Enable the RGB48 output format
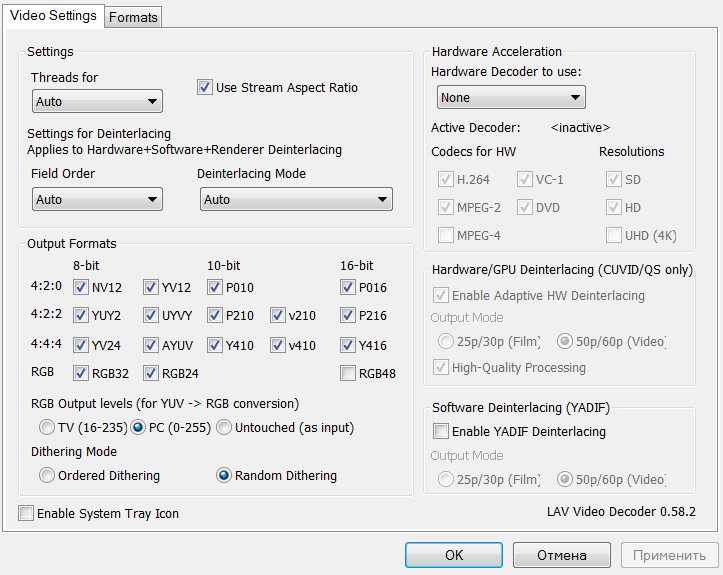The image size is (723, 575). point(348,374)
